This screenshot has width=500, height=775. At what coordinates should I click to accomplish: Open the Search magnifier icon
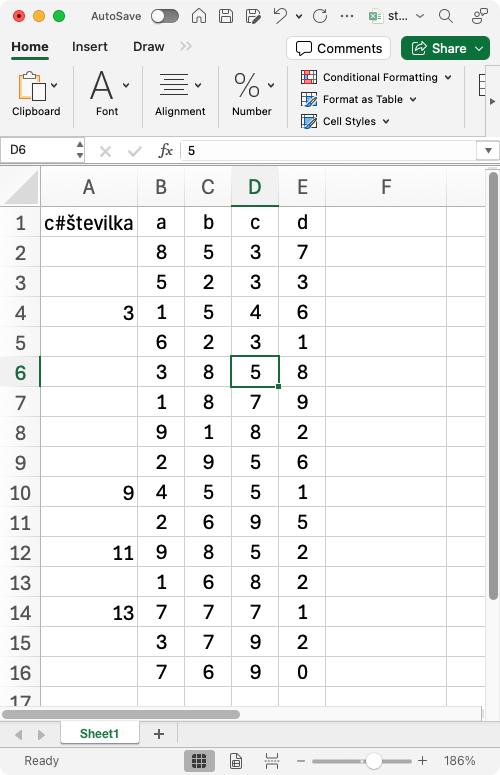coord(446,16)
